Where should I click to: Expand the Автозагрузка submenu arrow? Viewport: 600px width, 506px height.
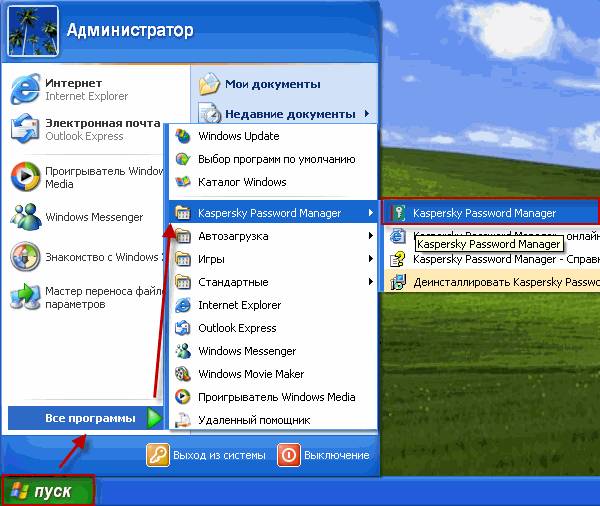click(370, 236)
